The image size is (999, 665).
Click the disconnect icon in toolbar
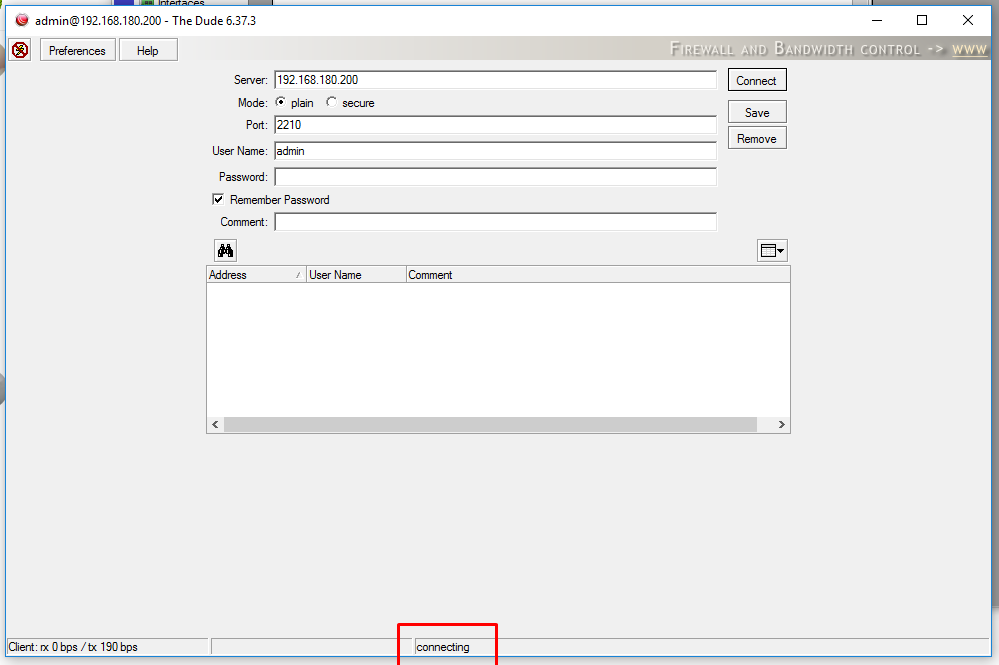tap(20, 50)
